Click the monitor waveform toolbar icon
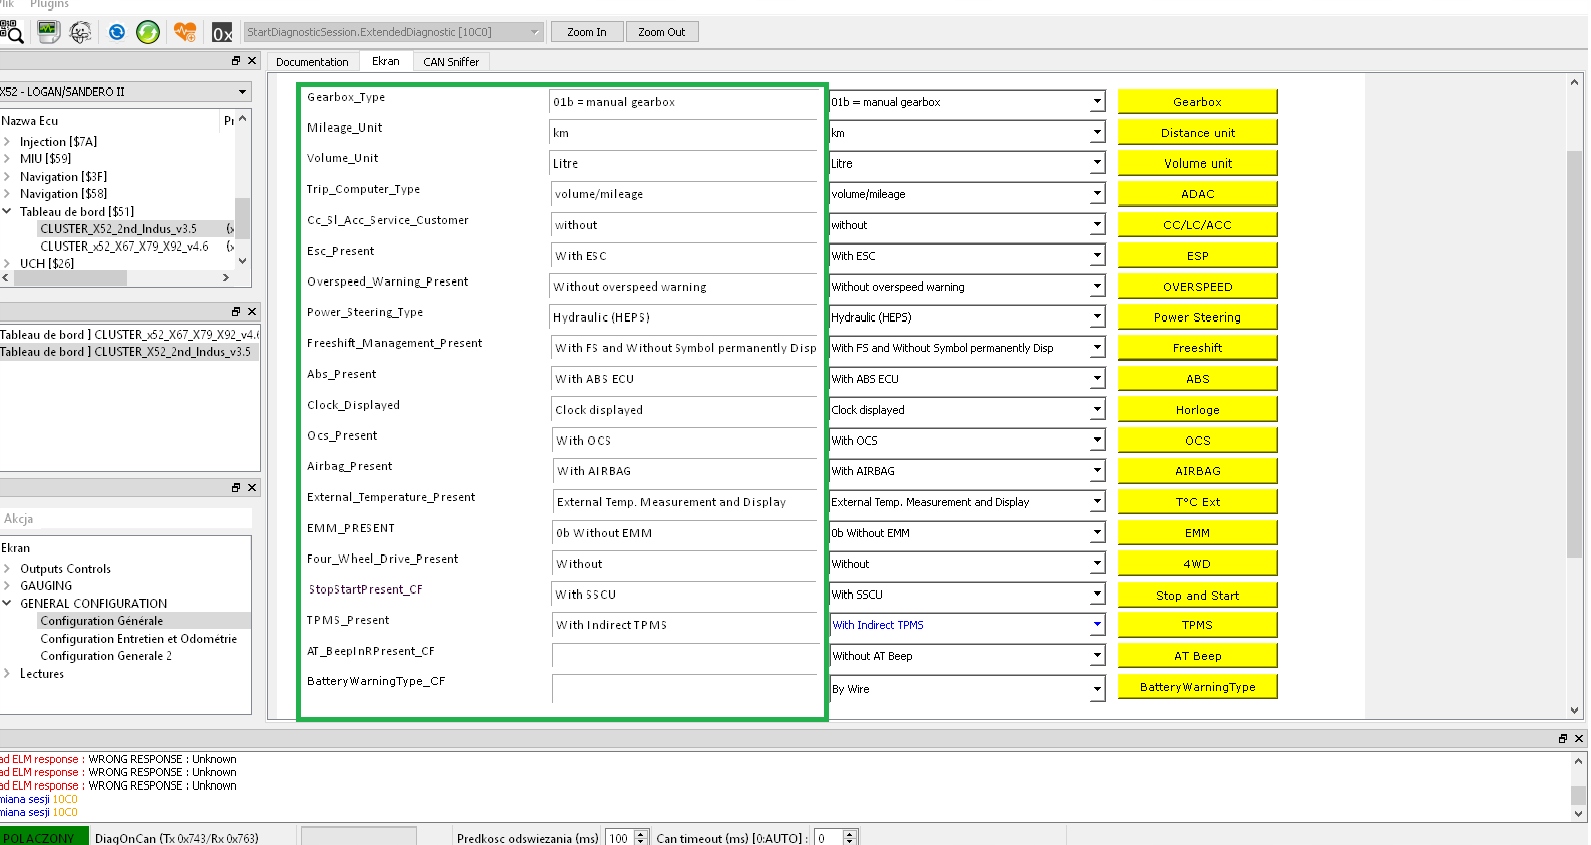The height and width of the screenshot is (845, 1591). pyautogui.click(x=48, y=32)
